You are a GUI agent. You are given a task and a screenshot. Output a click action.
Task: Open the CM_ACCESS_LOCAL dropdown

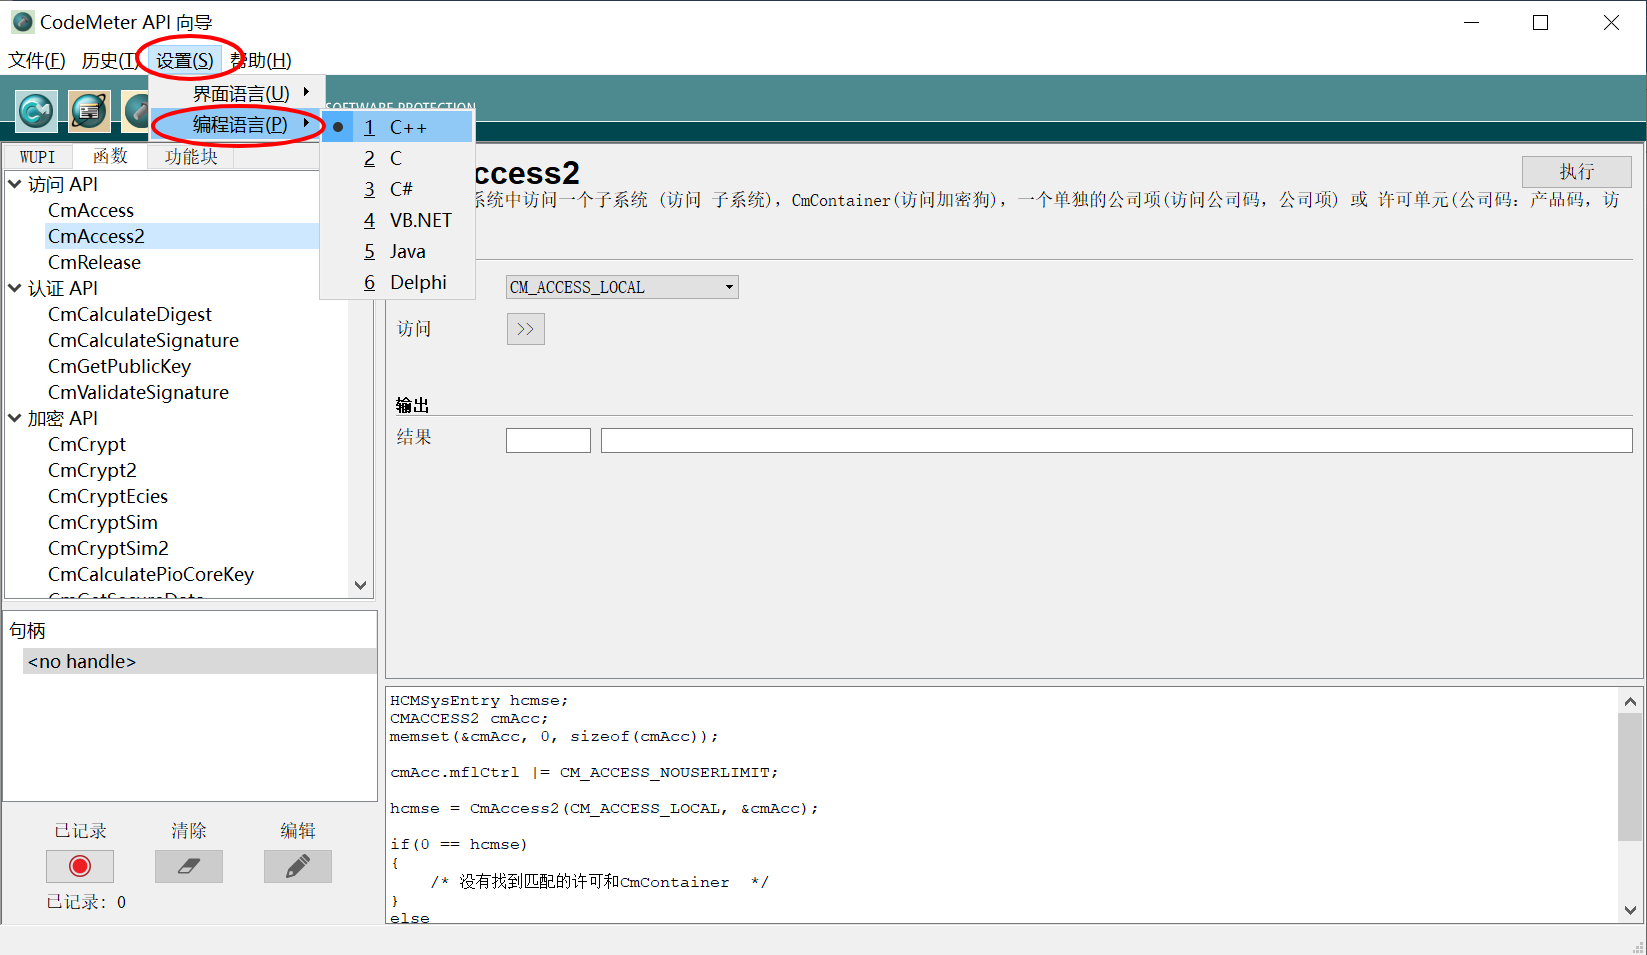tap(622, 287)
